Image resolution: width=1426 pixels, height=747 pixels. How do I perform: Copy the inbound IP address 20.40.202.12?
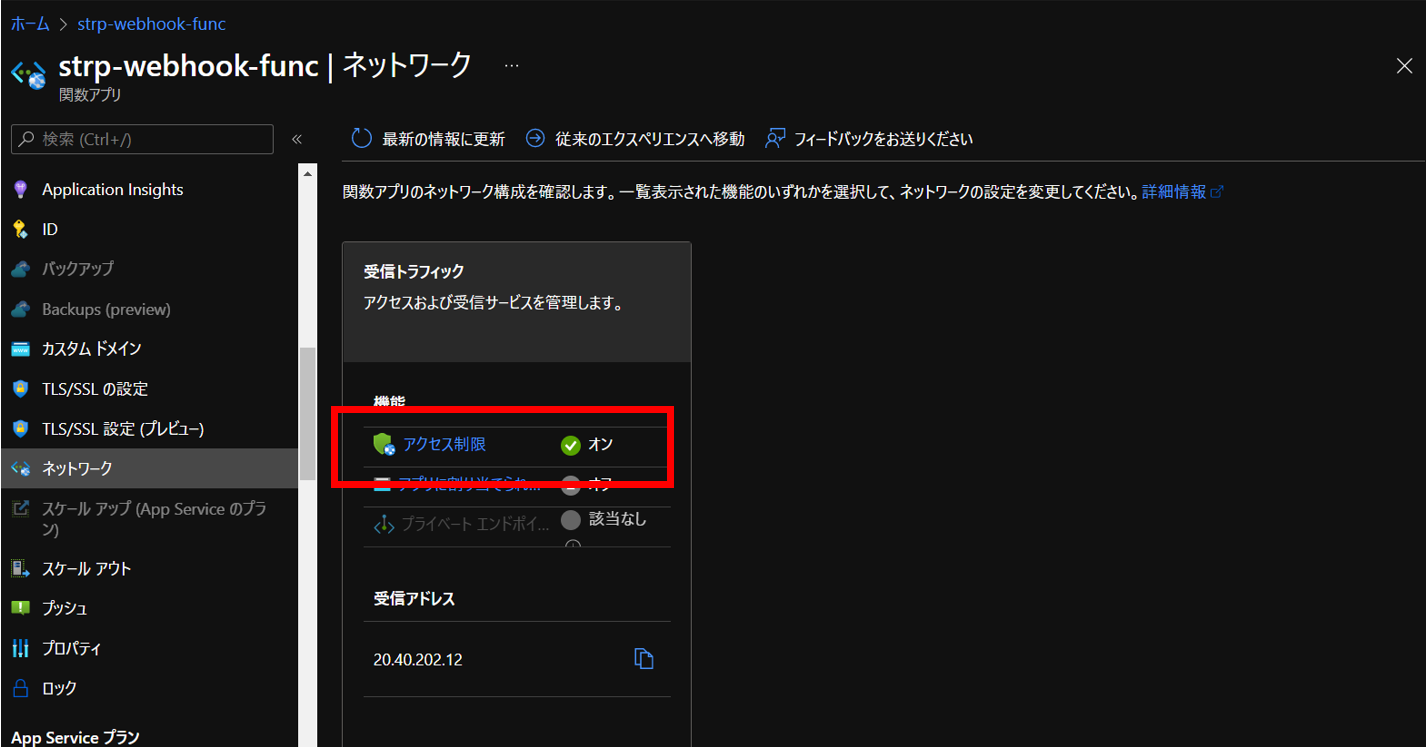644,658
